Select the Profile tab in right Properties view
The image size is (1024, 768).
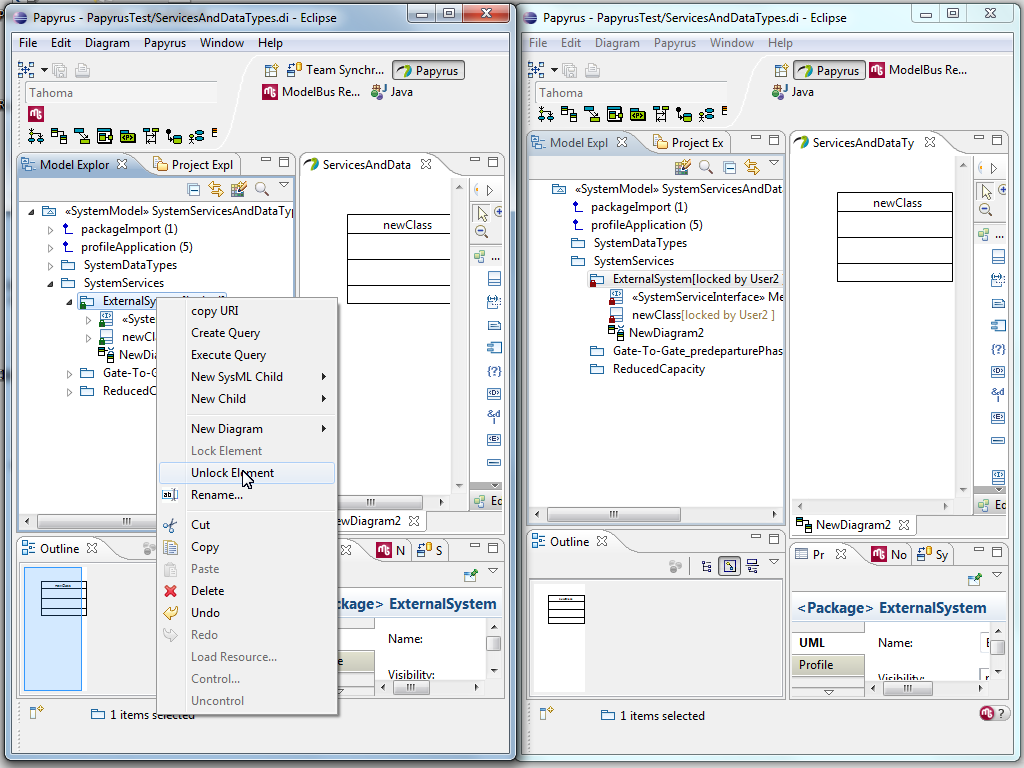tap(827, 665)
